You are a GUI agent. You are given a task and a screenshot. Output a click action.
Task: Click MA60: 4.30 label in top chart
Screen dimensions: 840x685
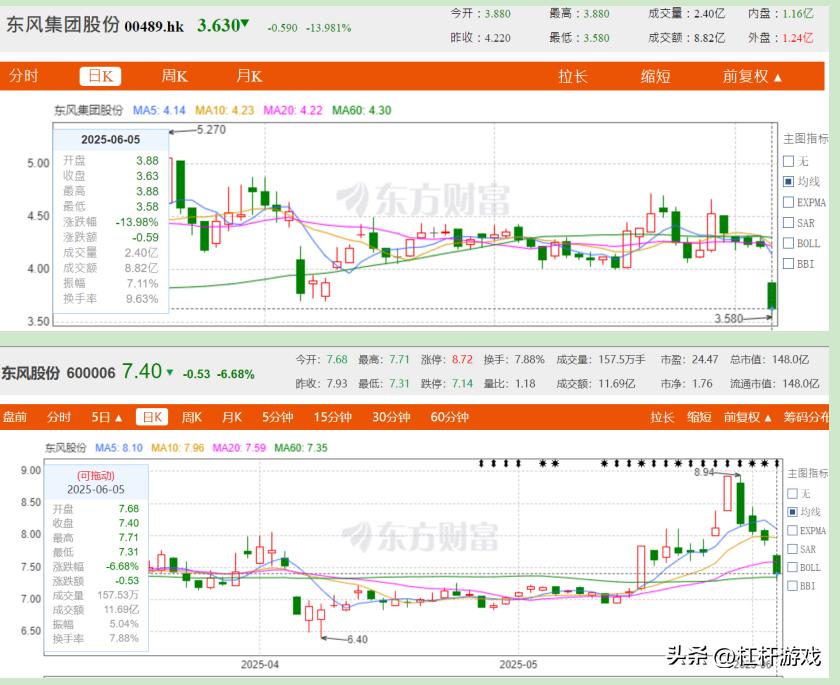click(362, 110)
